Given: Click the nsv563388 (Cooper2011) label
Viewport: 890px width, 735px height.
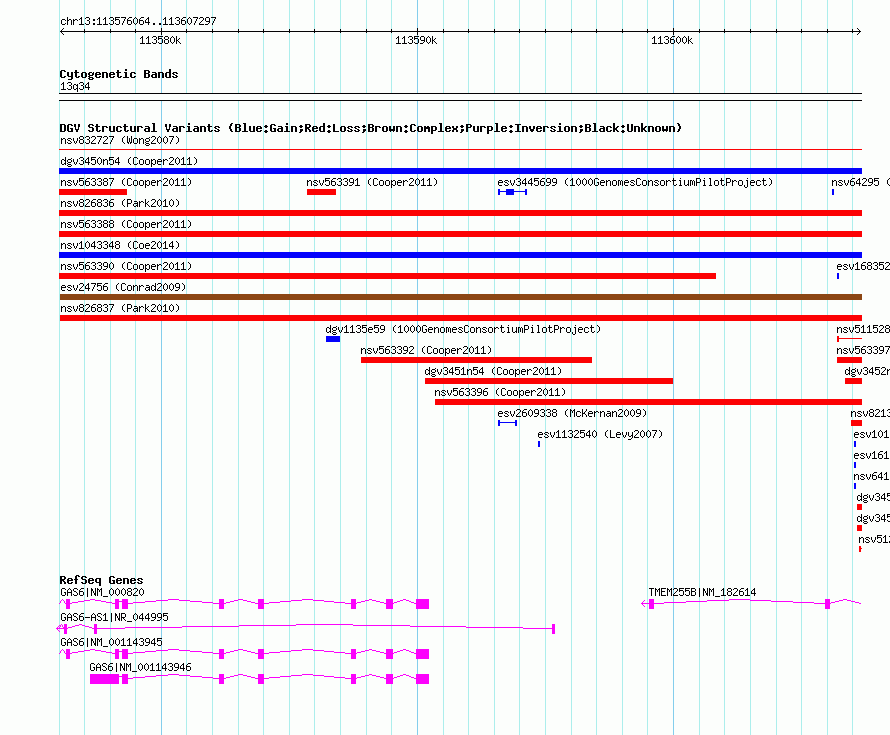Looking at the screenshot, I should pyautogui.click(x=126, y=224).
